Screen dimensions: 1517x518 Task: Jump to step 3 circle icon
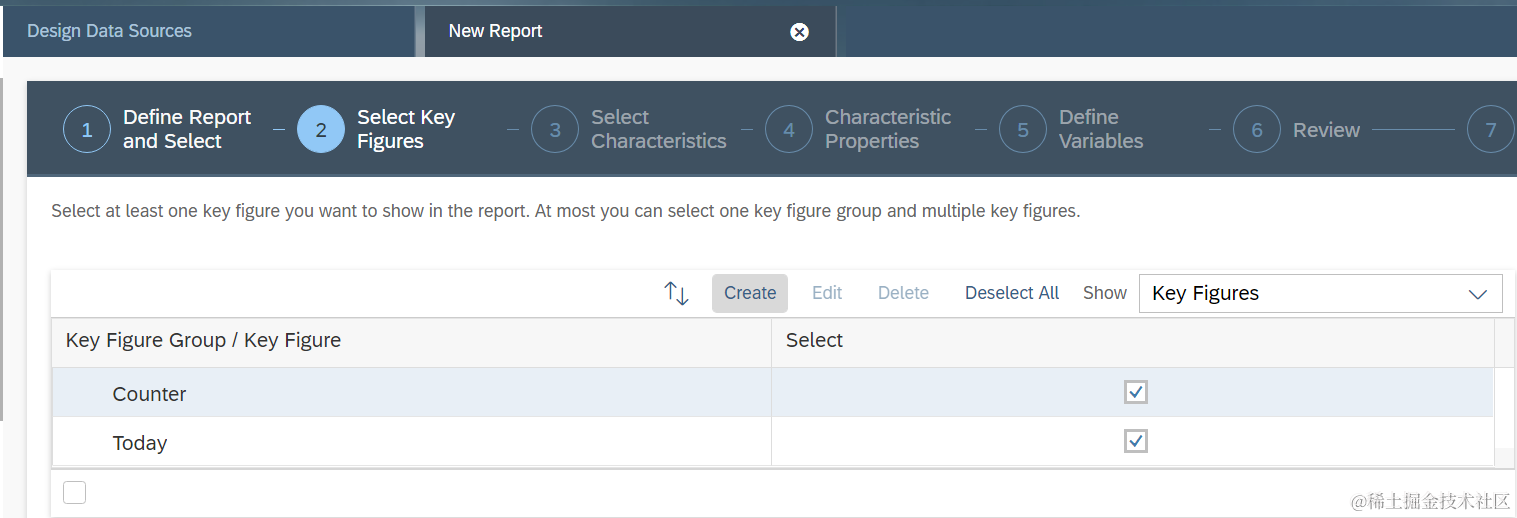coord(555,130)
